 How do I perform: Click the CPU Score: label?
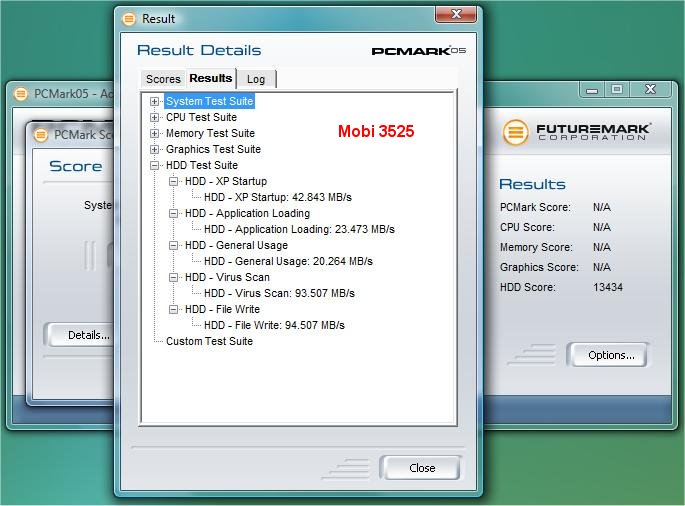click(x=527, y=228)
